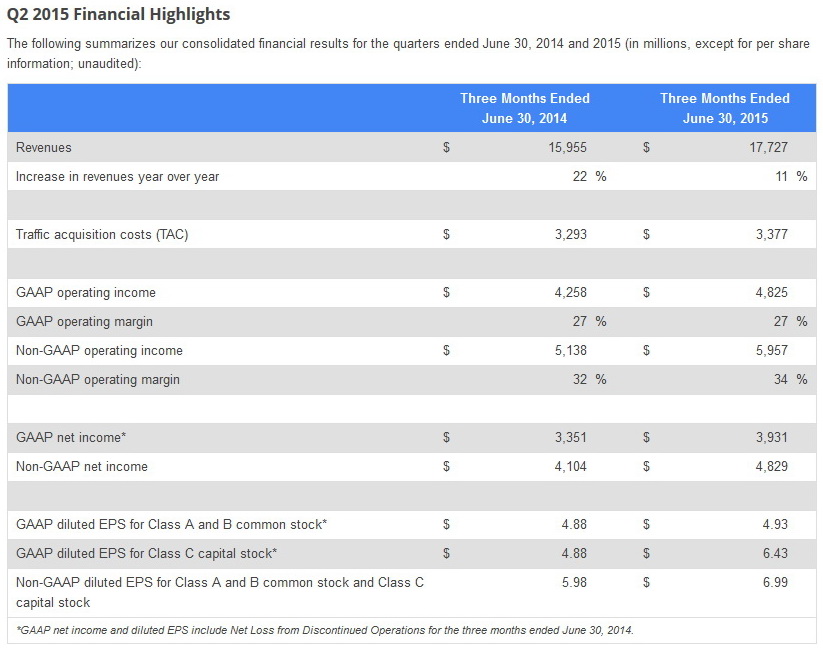Select the Non-GAAP diluted EPS value 6.99
823x650 pixels.
(x=775, y=582)
